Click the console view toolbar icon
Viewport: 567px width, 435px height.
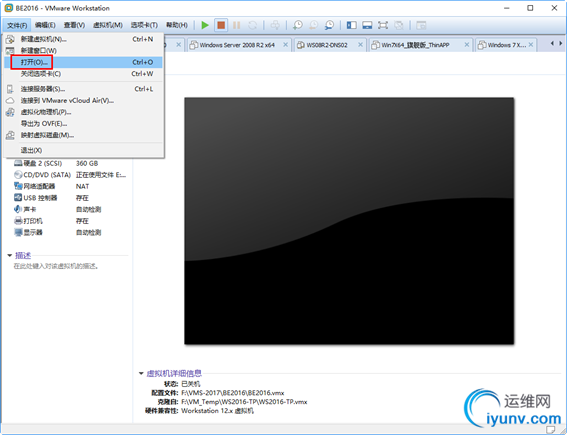click(x=421, y=25)
